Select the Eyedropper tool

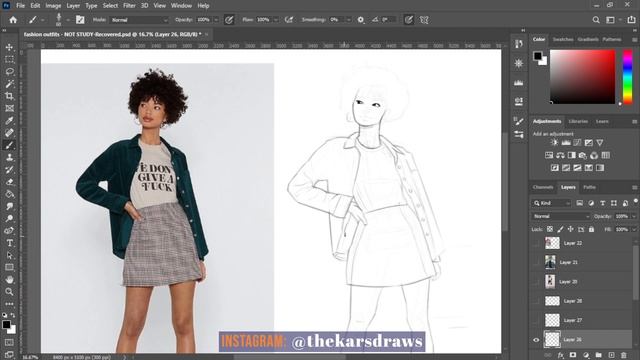point(9,121)
